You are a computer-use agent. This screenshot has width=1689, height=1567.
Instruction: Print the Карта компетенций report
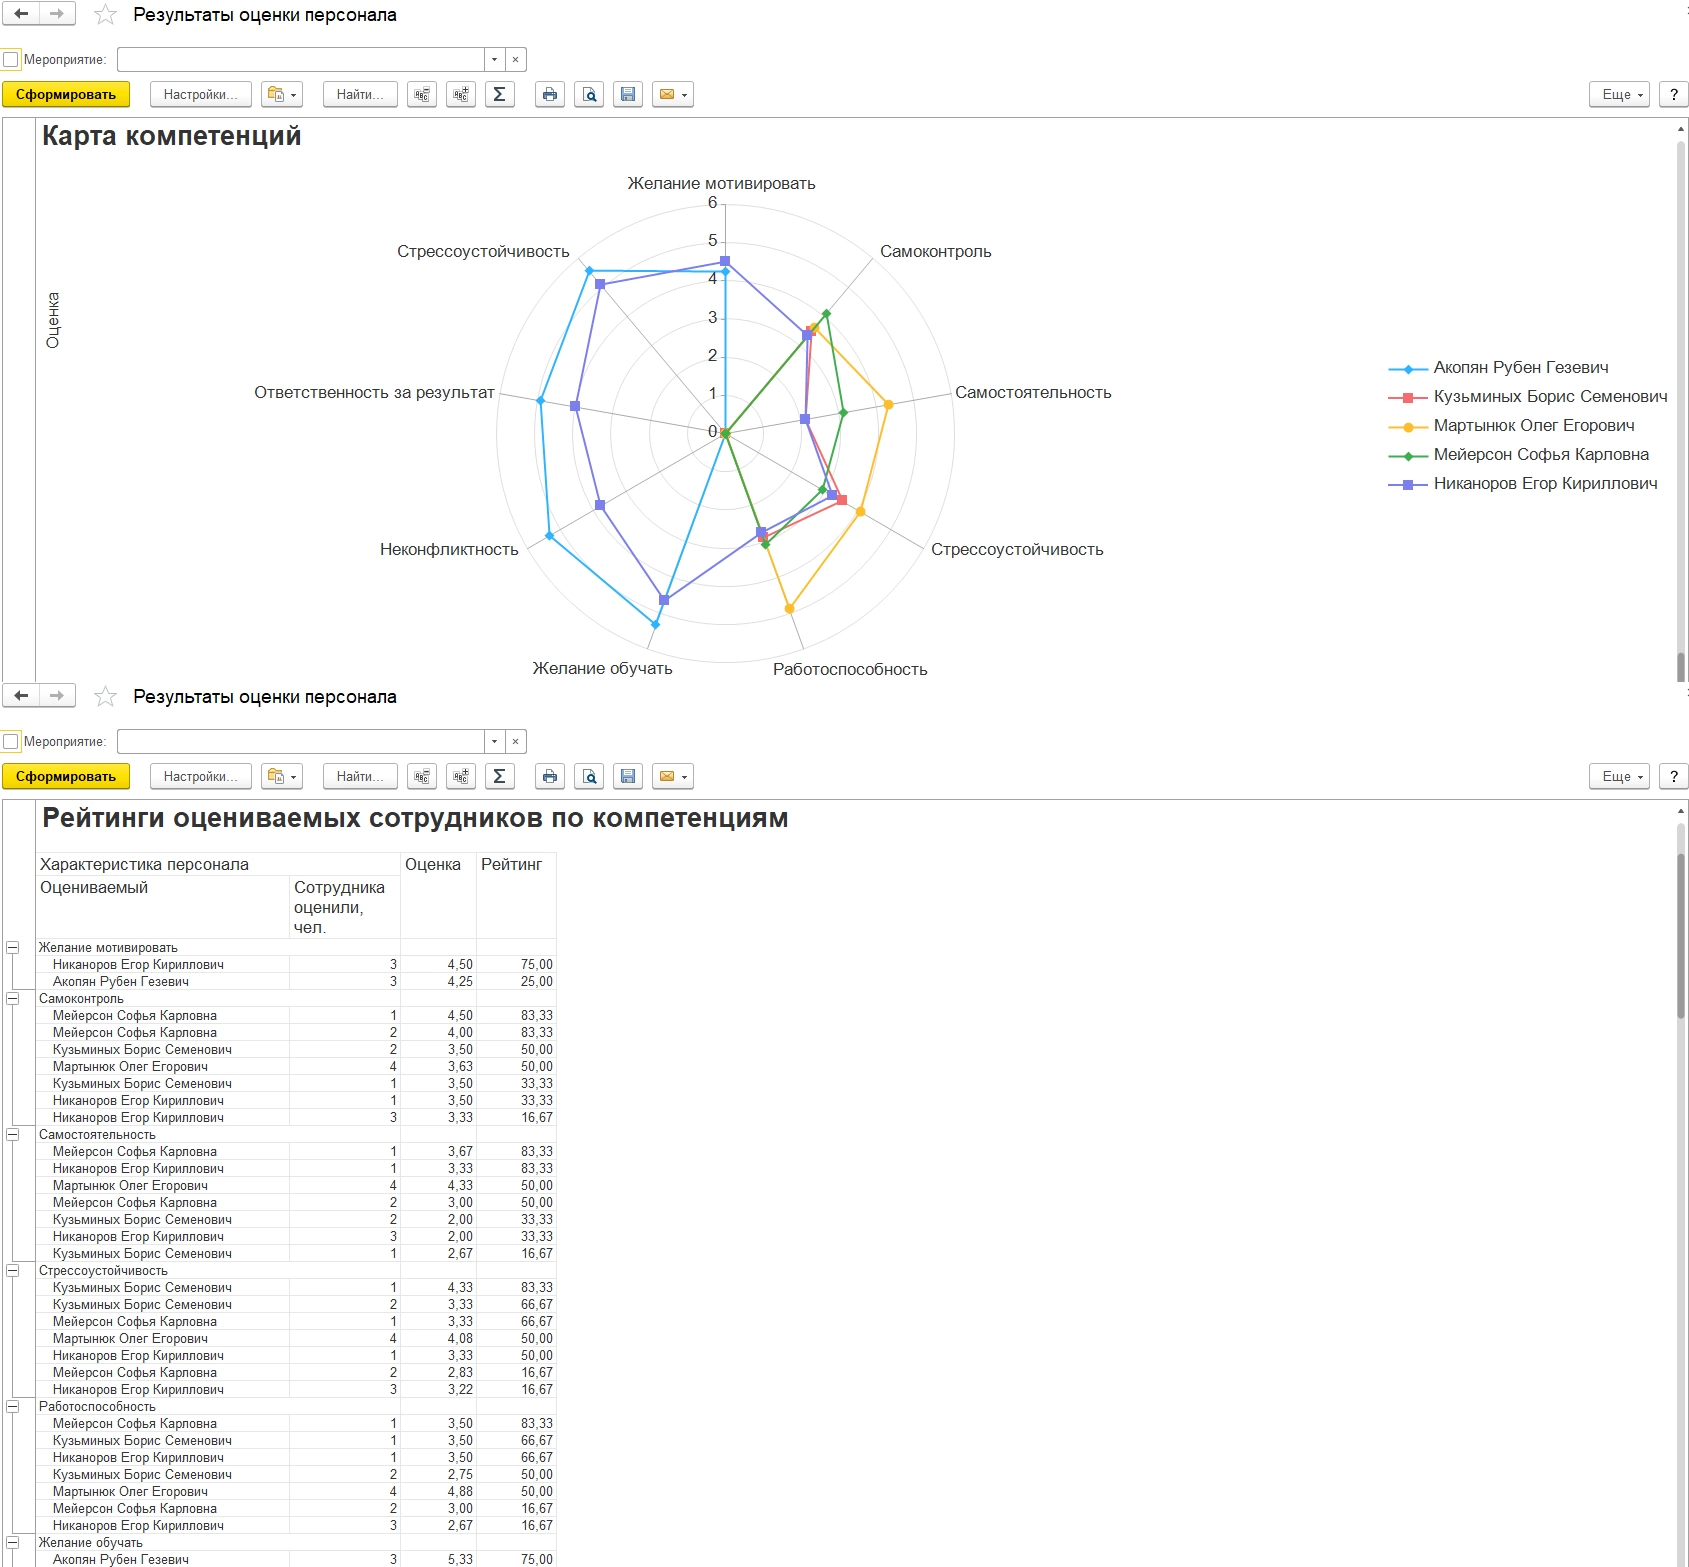point(550,95)
